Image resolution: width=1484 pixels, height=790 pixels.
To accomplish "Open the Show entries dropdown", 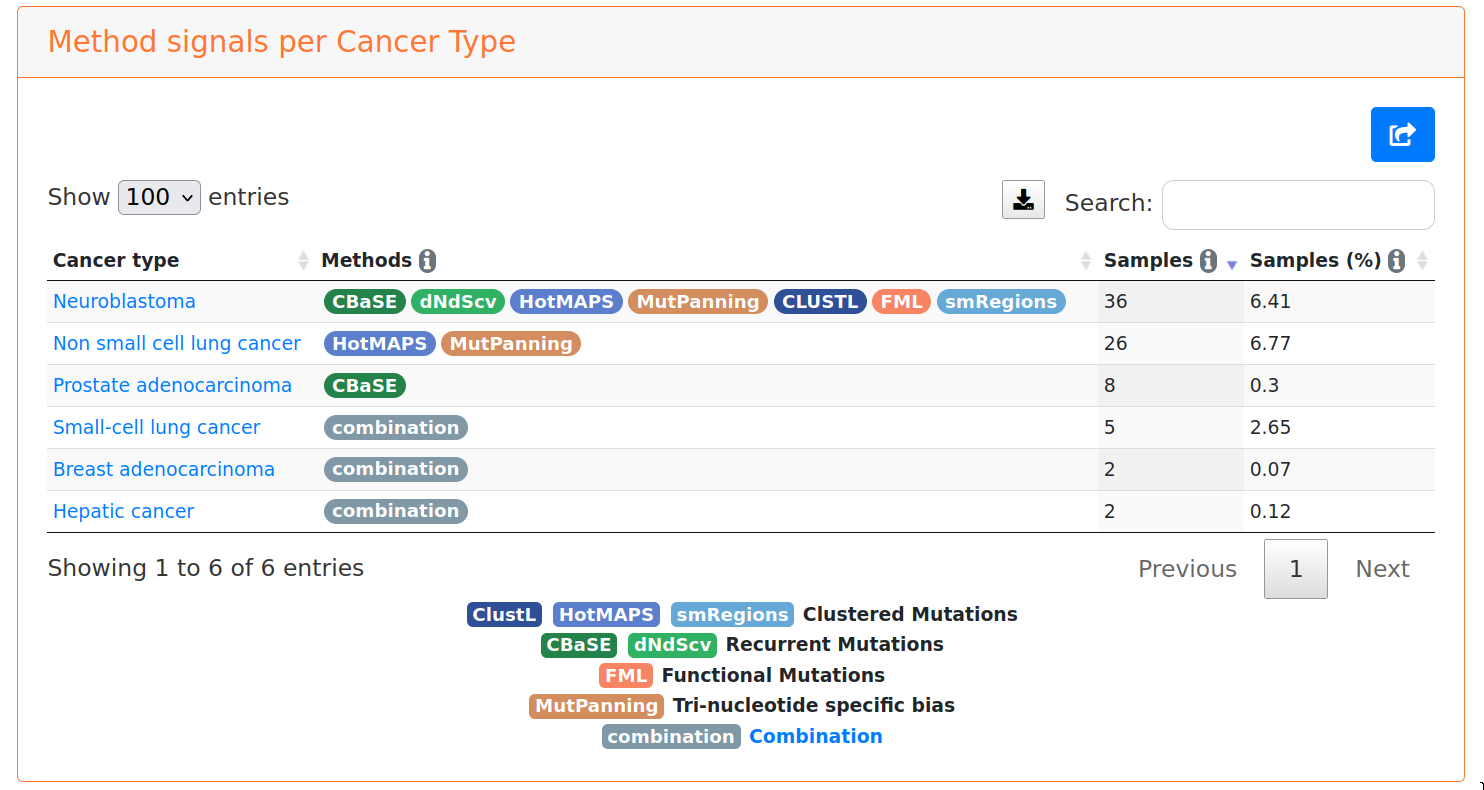I will pos(159,197).
